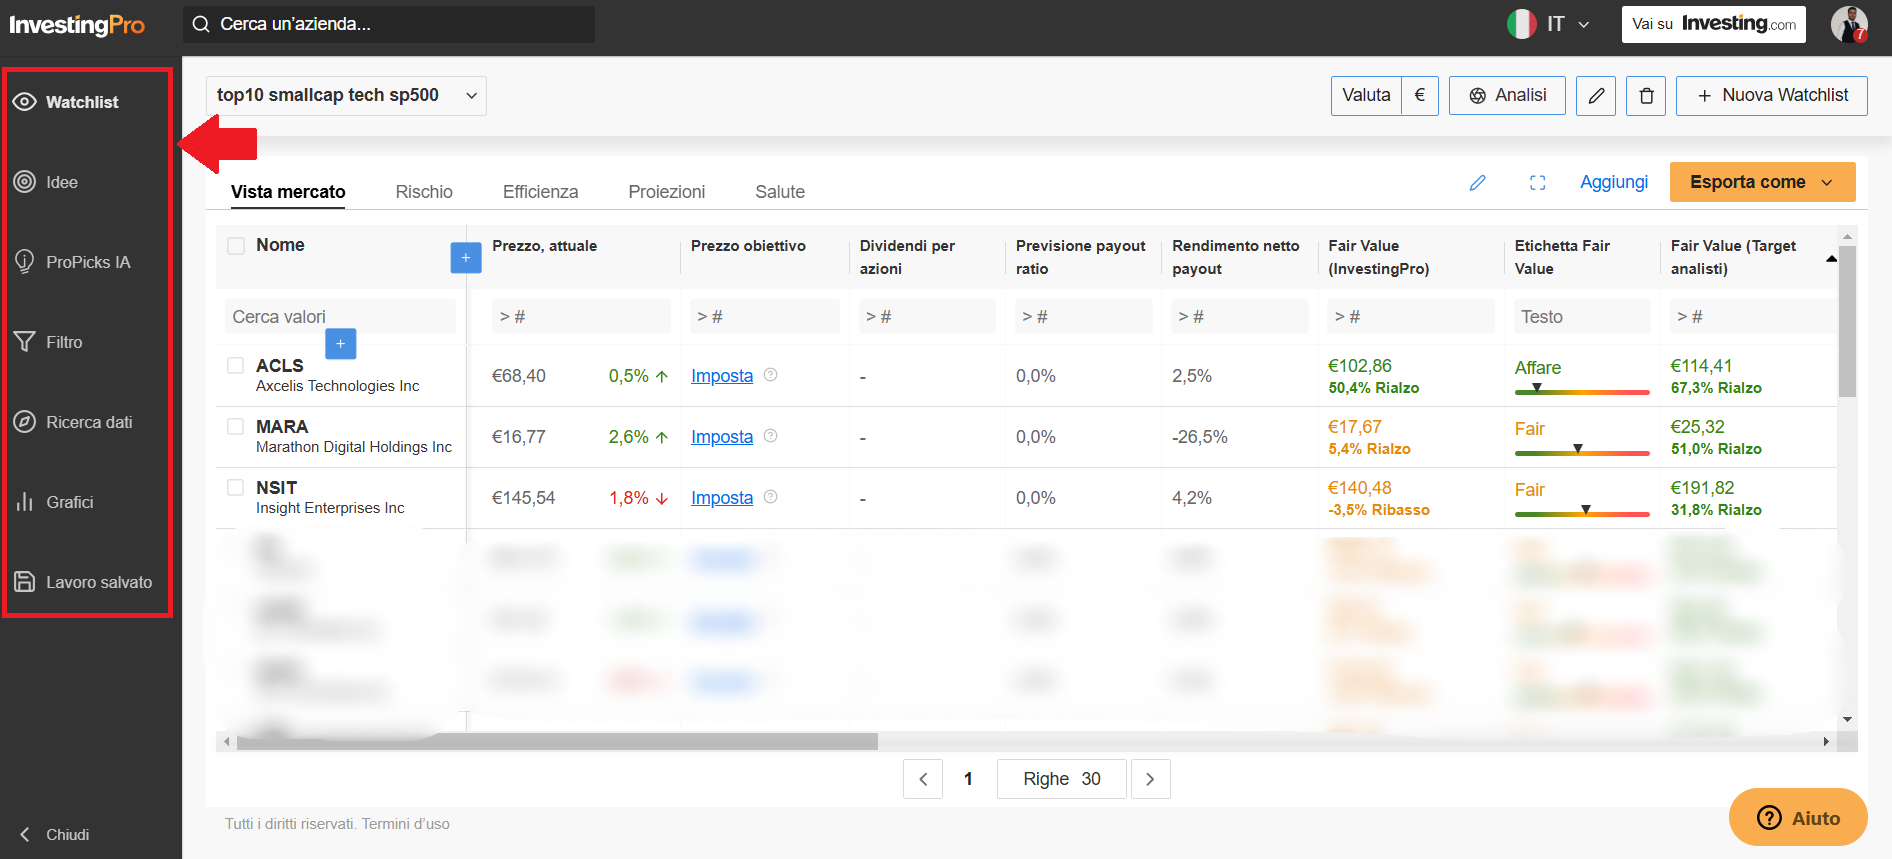Switch to Salute tab
The height and width of the screenshot is (859, 1892).
[780, 192]
